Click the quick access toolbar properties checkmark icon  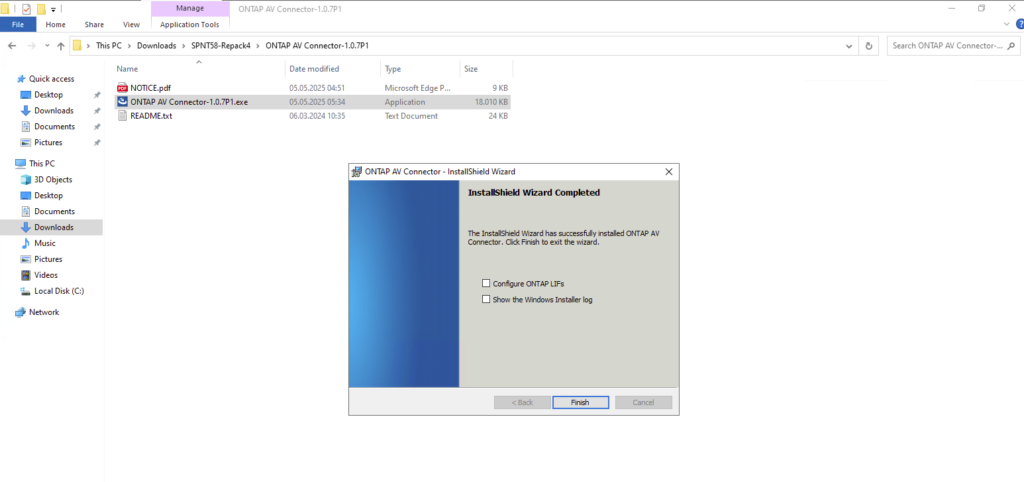26,8
